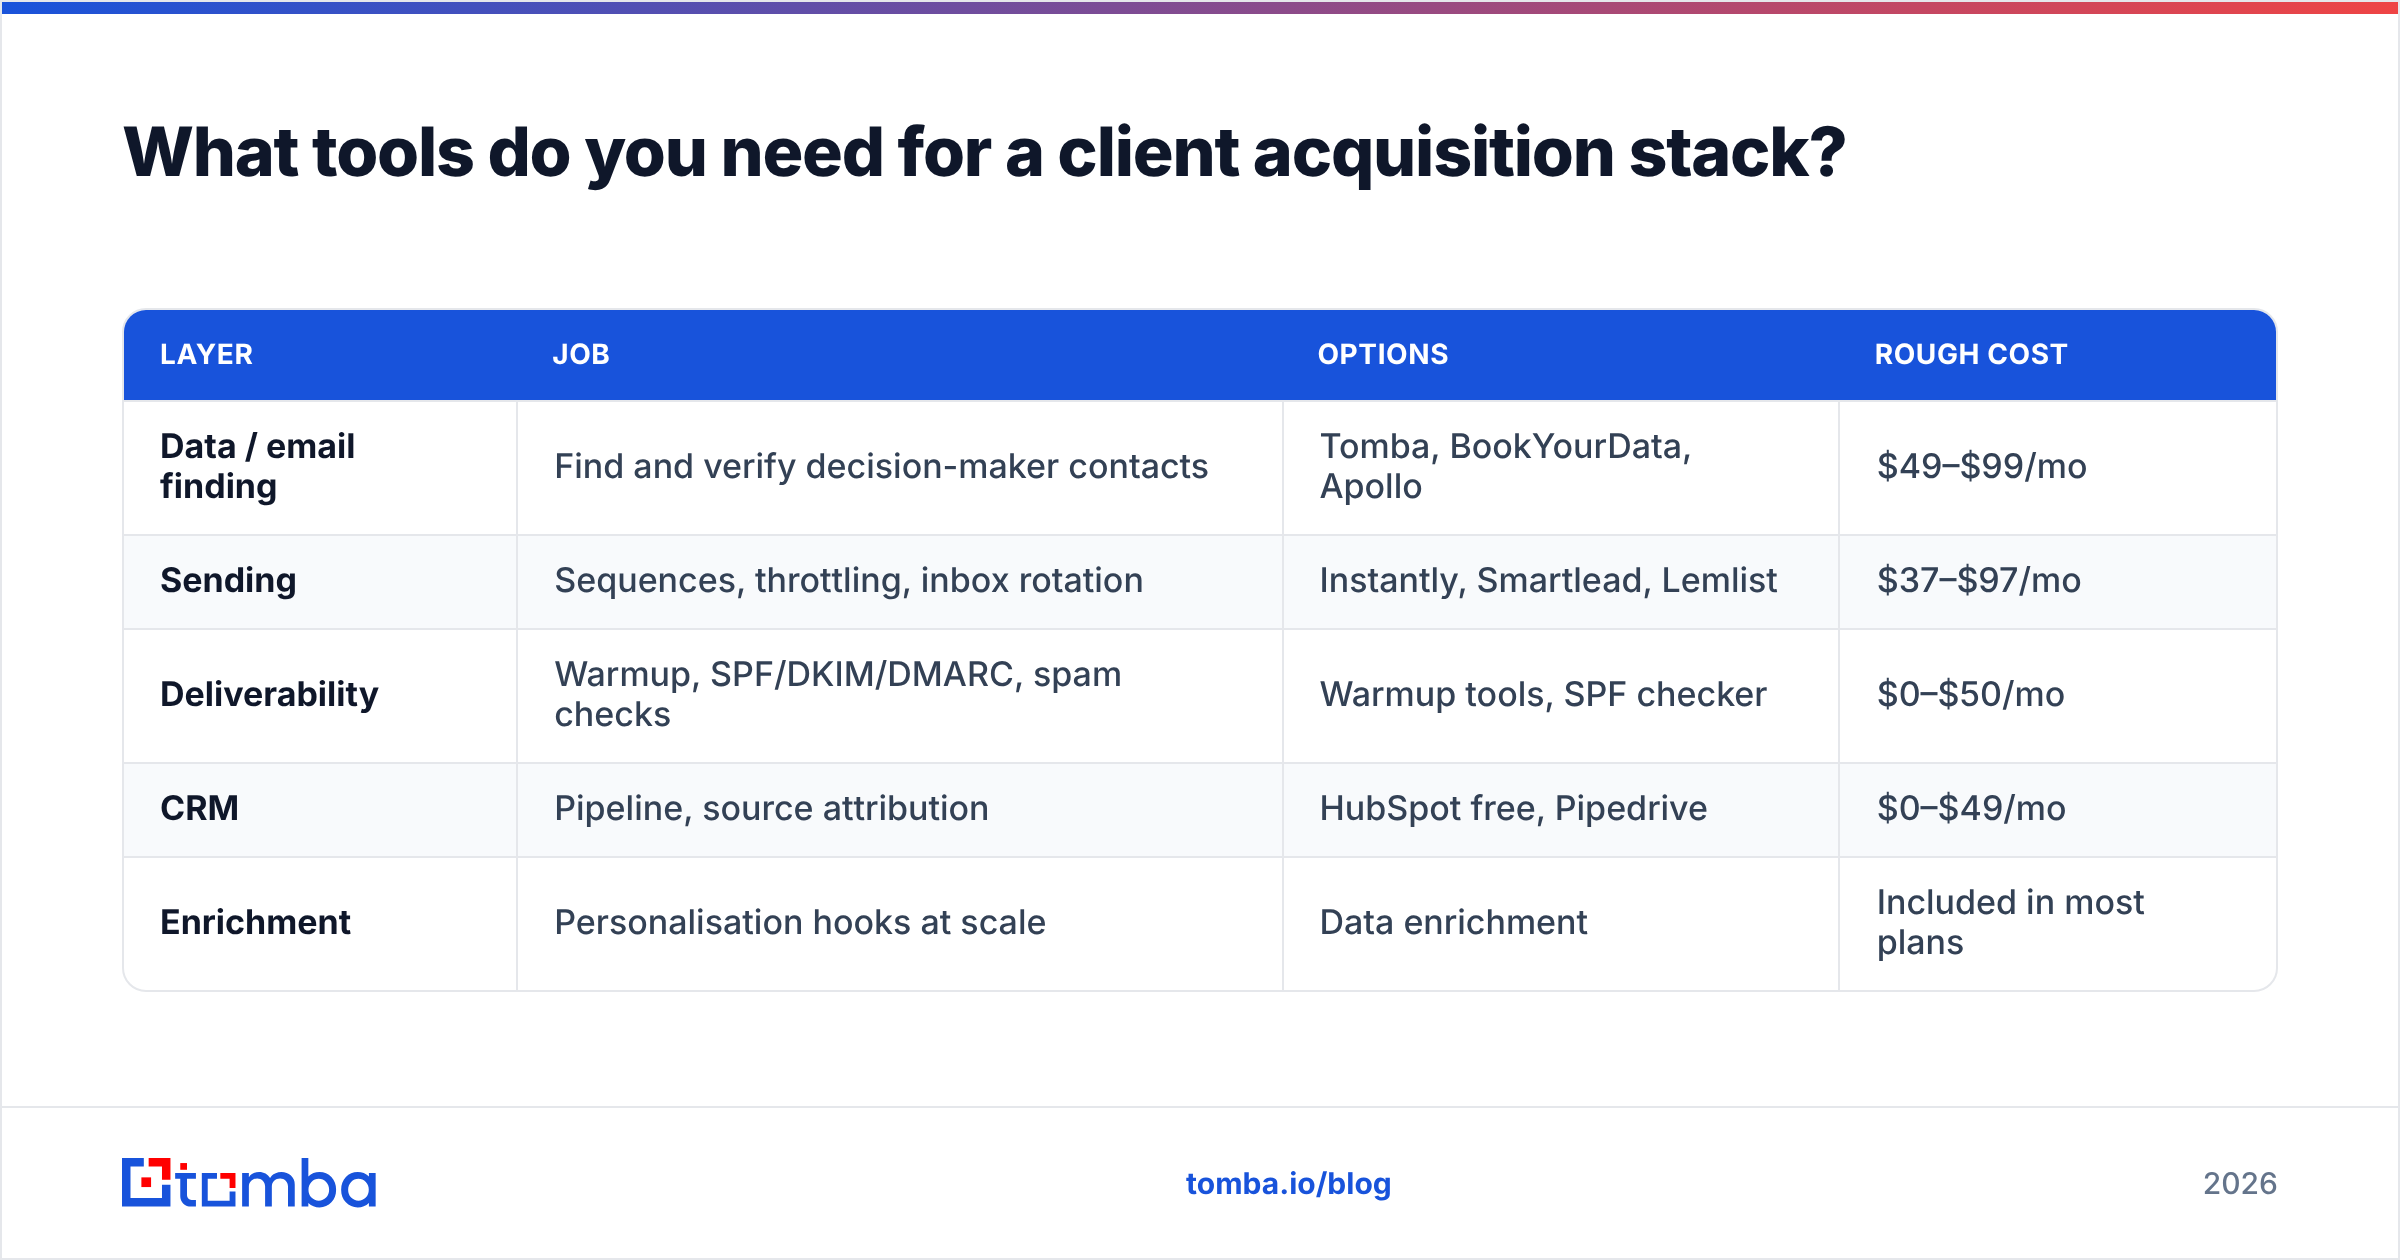
Task: Select 'Instantly, Smartlead, Lemlist' cell
Action: click(x=1560, y=582)
